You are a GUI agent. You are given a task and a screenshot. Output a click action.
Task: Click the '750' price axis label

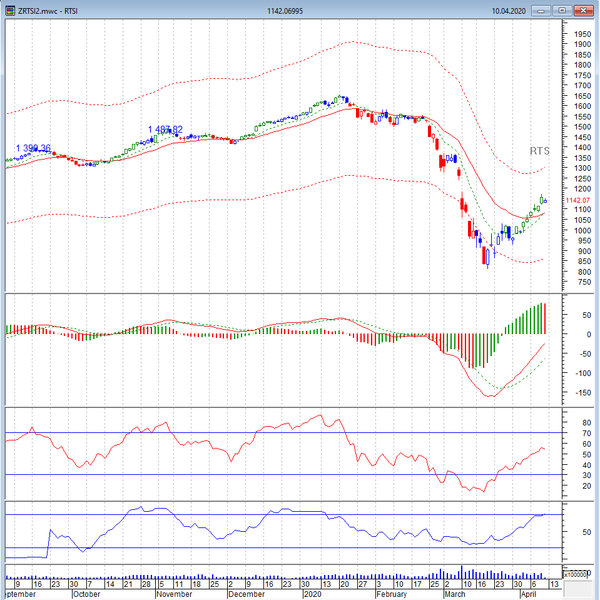585,282
